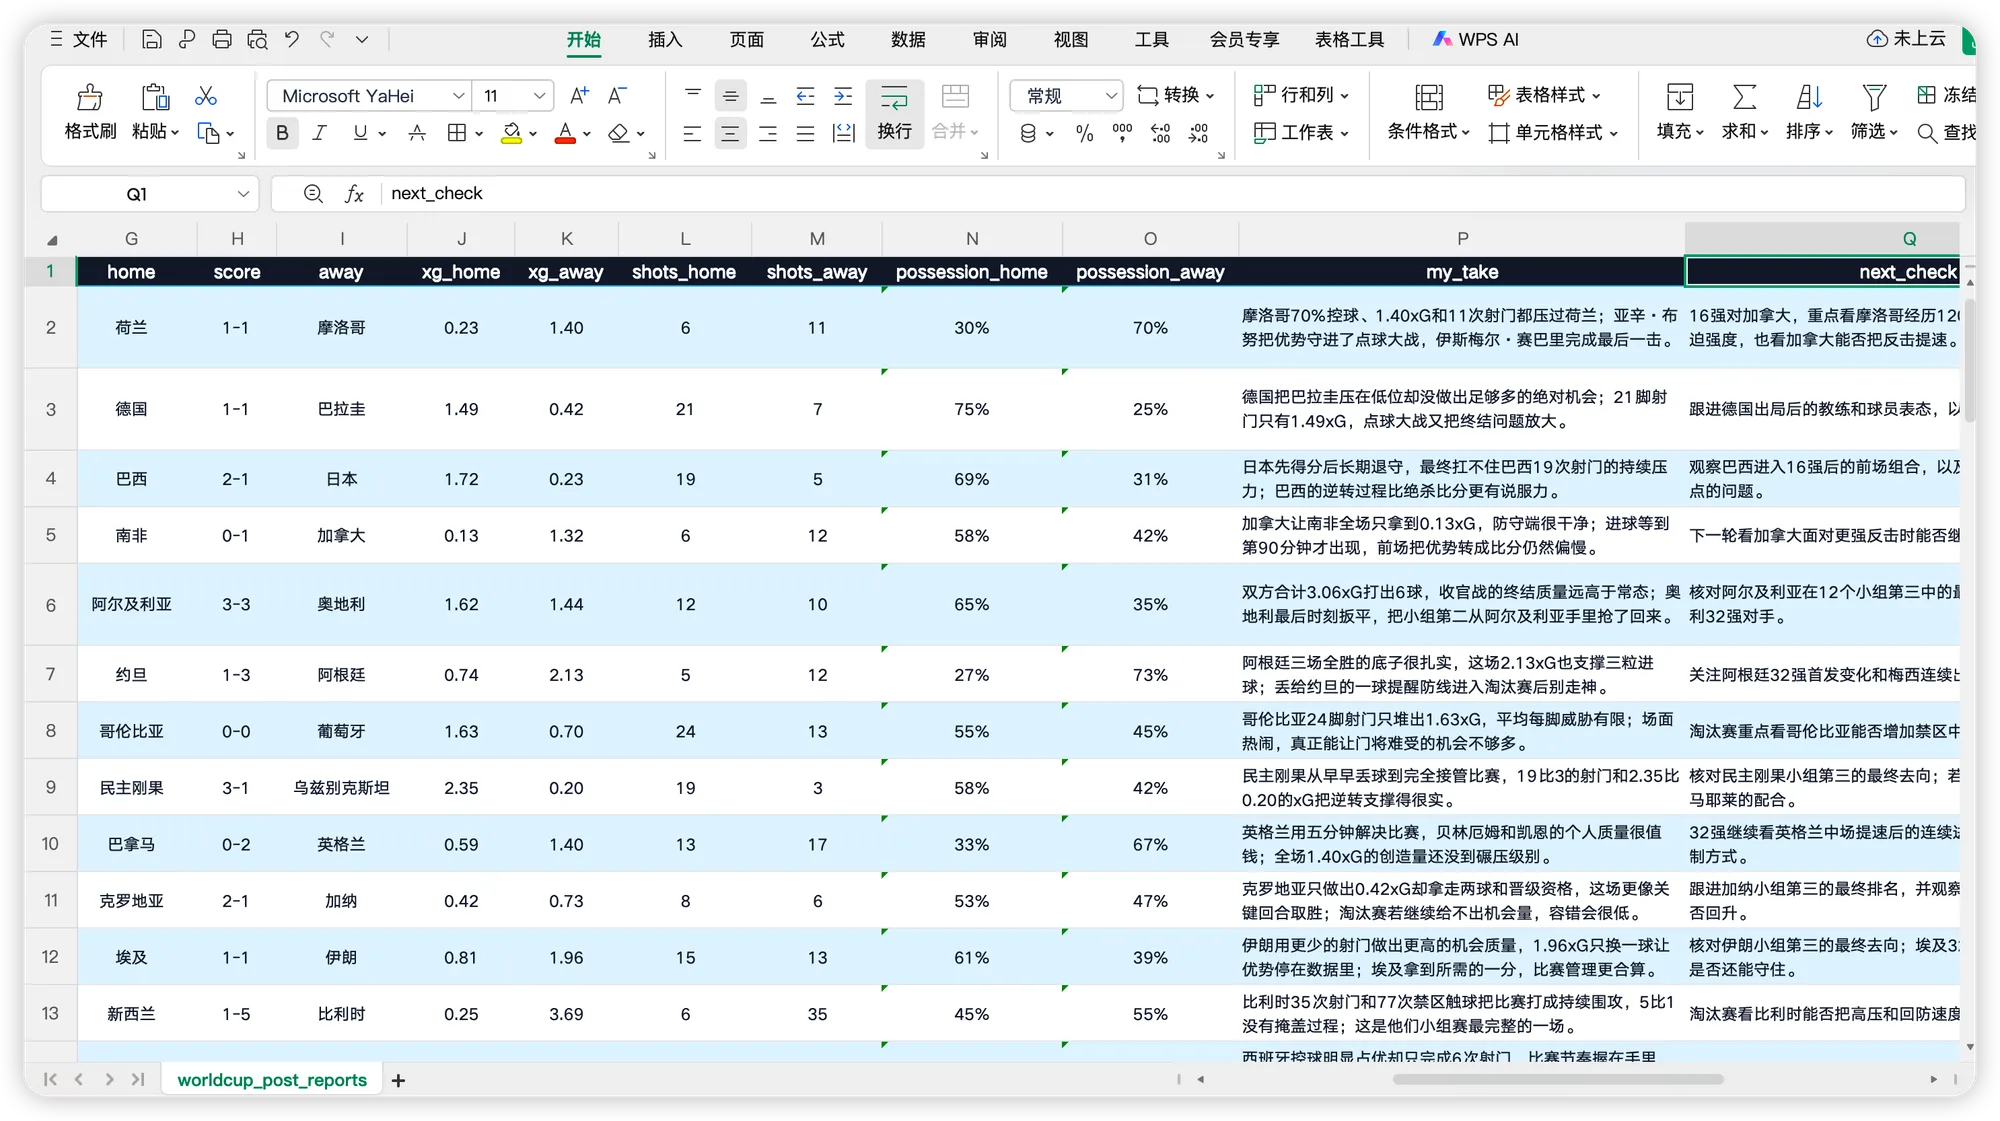Open the Microsoft YaHei font dropdown
This screenshot has height=1121, width=2000.
tap(458, 96)
